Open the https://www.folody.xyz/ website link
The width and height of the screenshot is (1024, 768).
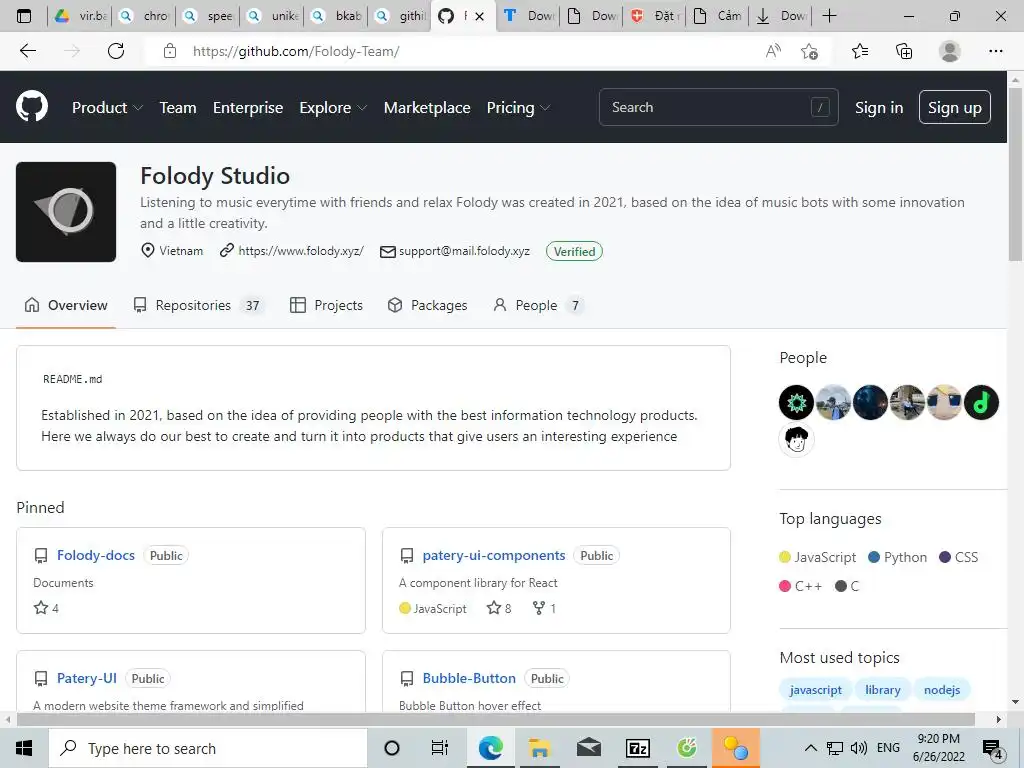(301, 251)
